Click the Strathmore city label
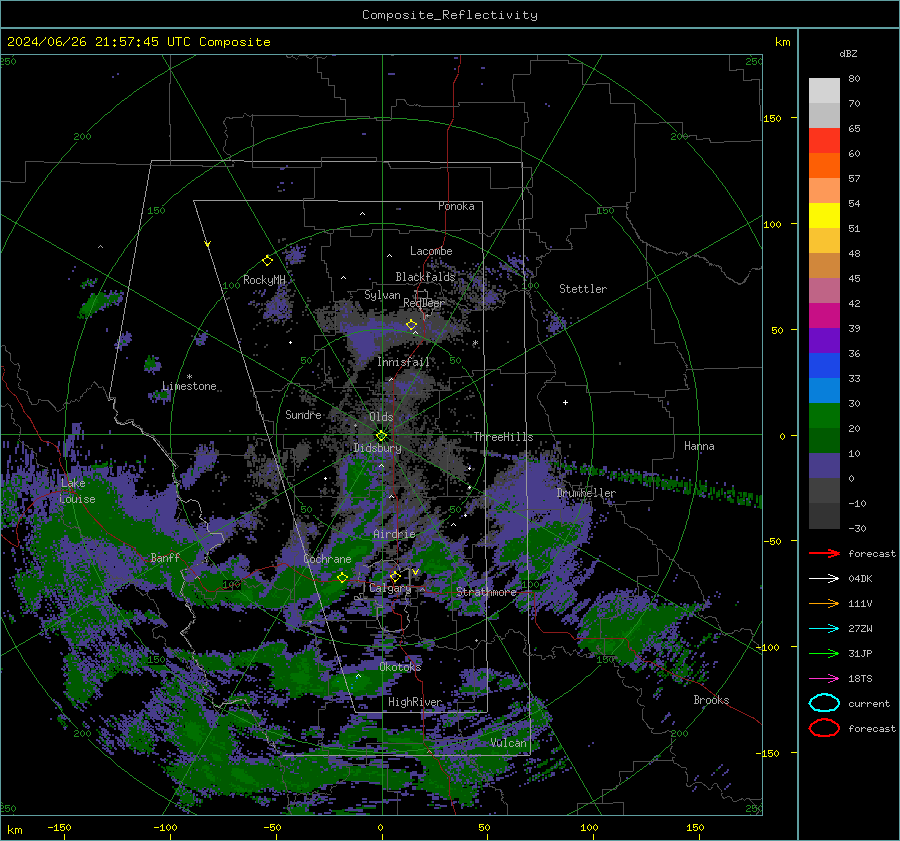Viewport: 900px width, 841px height. 486,592
